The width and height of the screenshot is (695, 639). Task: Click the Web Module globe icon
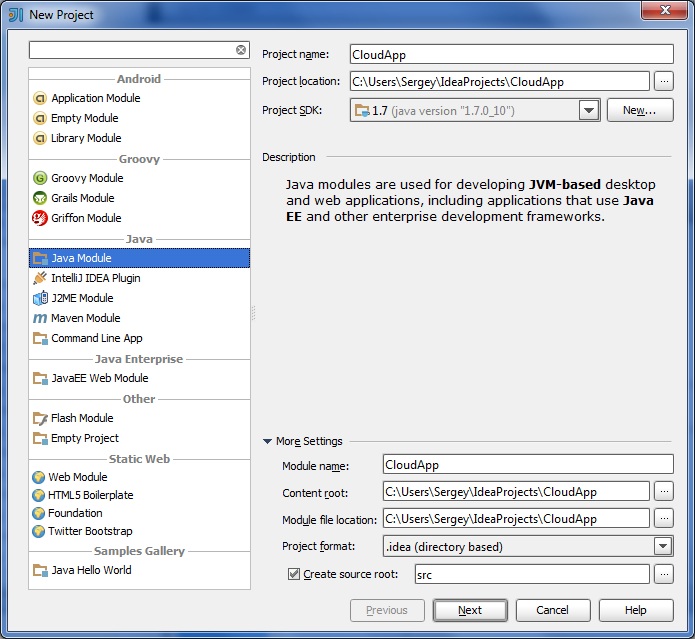pyautogui.click(x=39, y=477)
